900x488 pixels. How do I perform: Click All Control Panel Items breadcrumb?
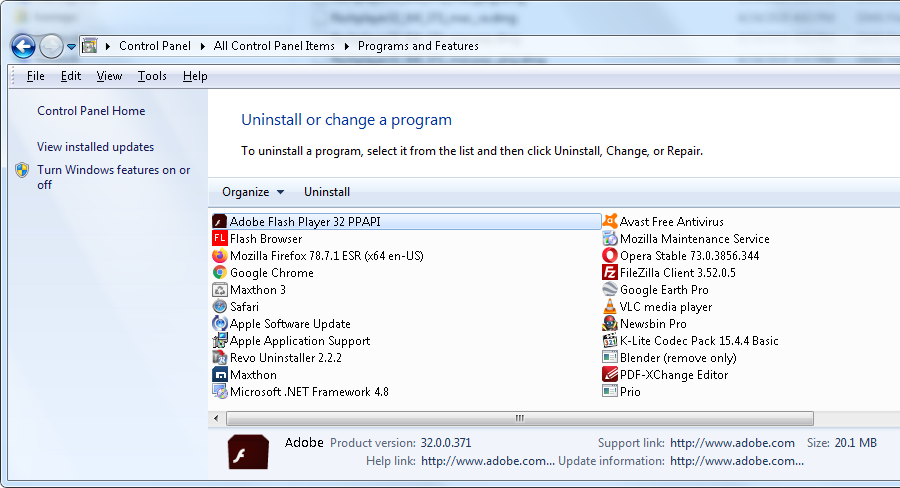click(x=274, y=46)
